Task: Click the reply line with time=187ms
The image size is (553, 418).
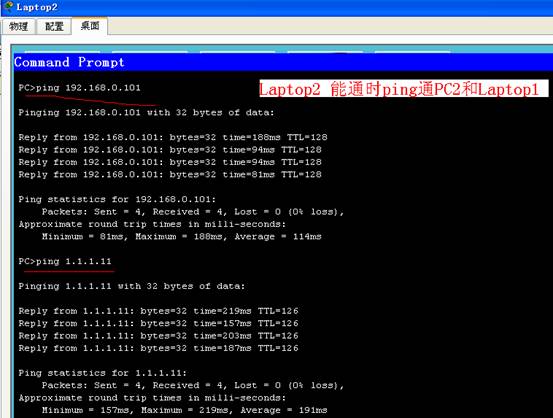Action: [158, 348]
